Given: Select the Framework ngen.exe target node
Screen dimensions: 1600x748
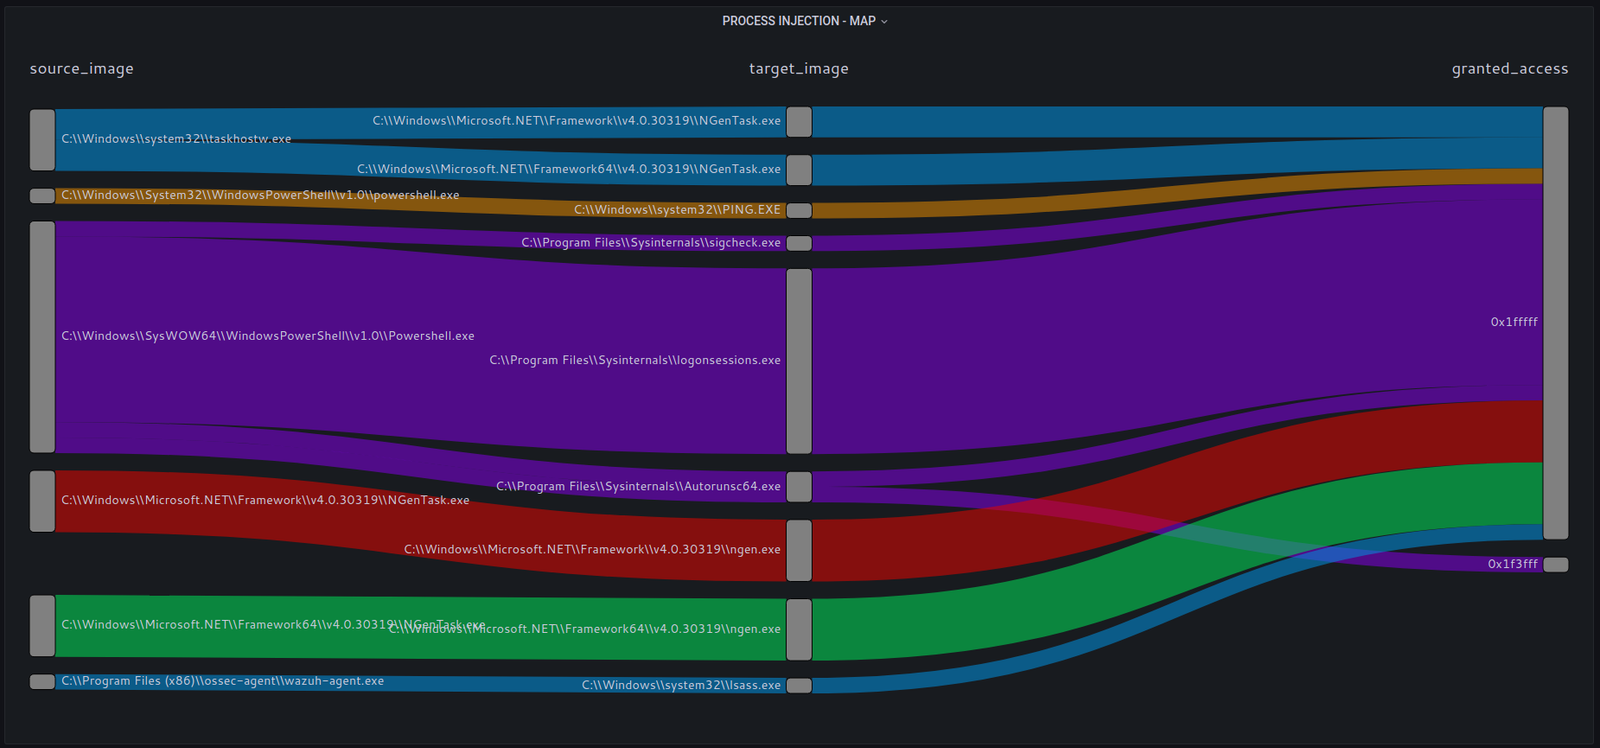Looking at the screenshot, I should (799, 550).
